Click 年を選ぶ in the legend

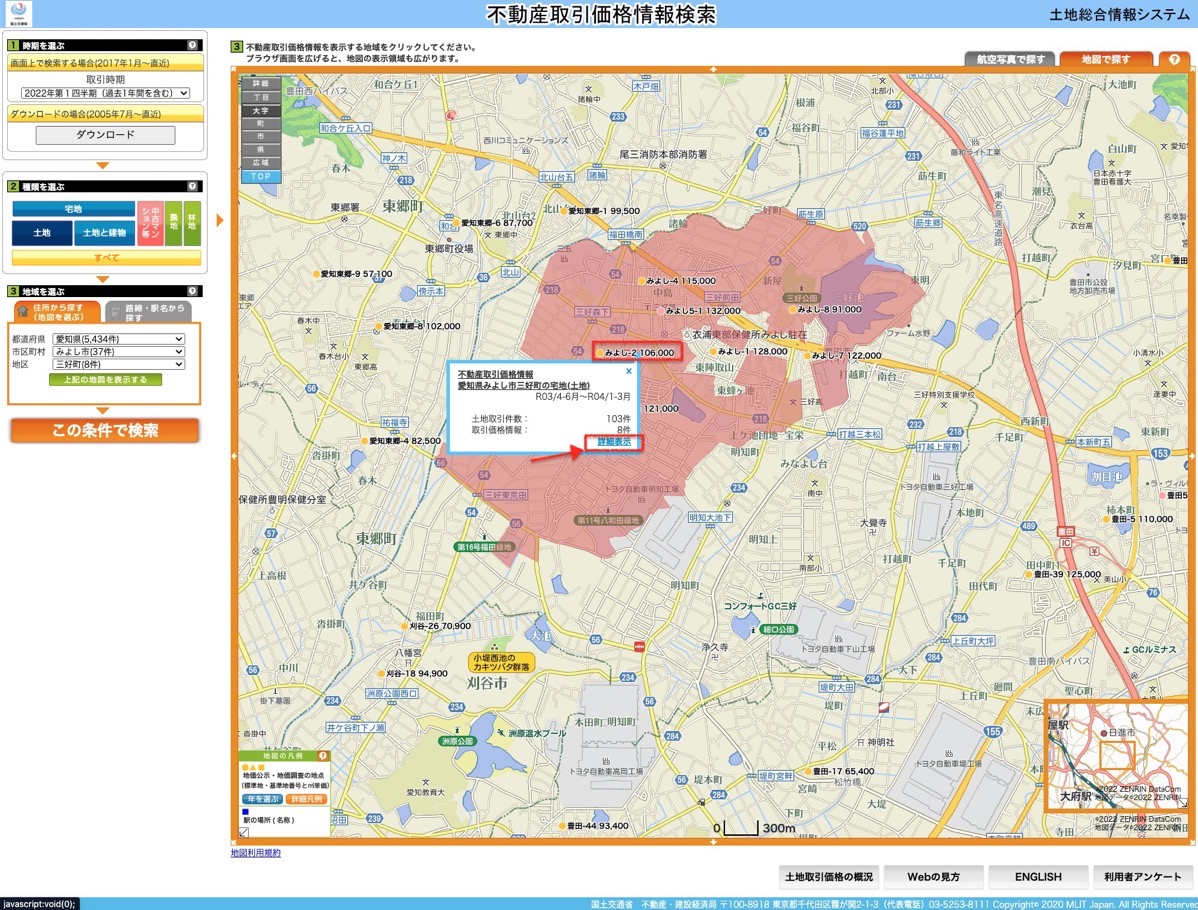263,799
